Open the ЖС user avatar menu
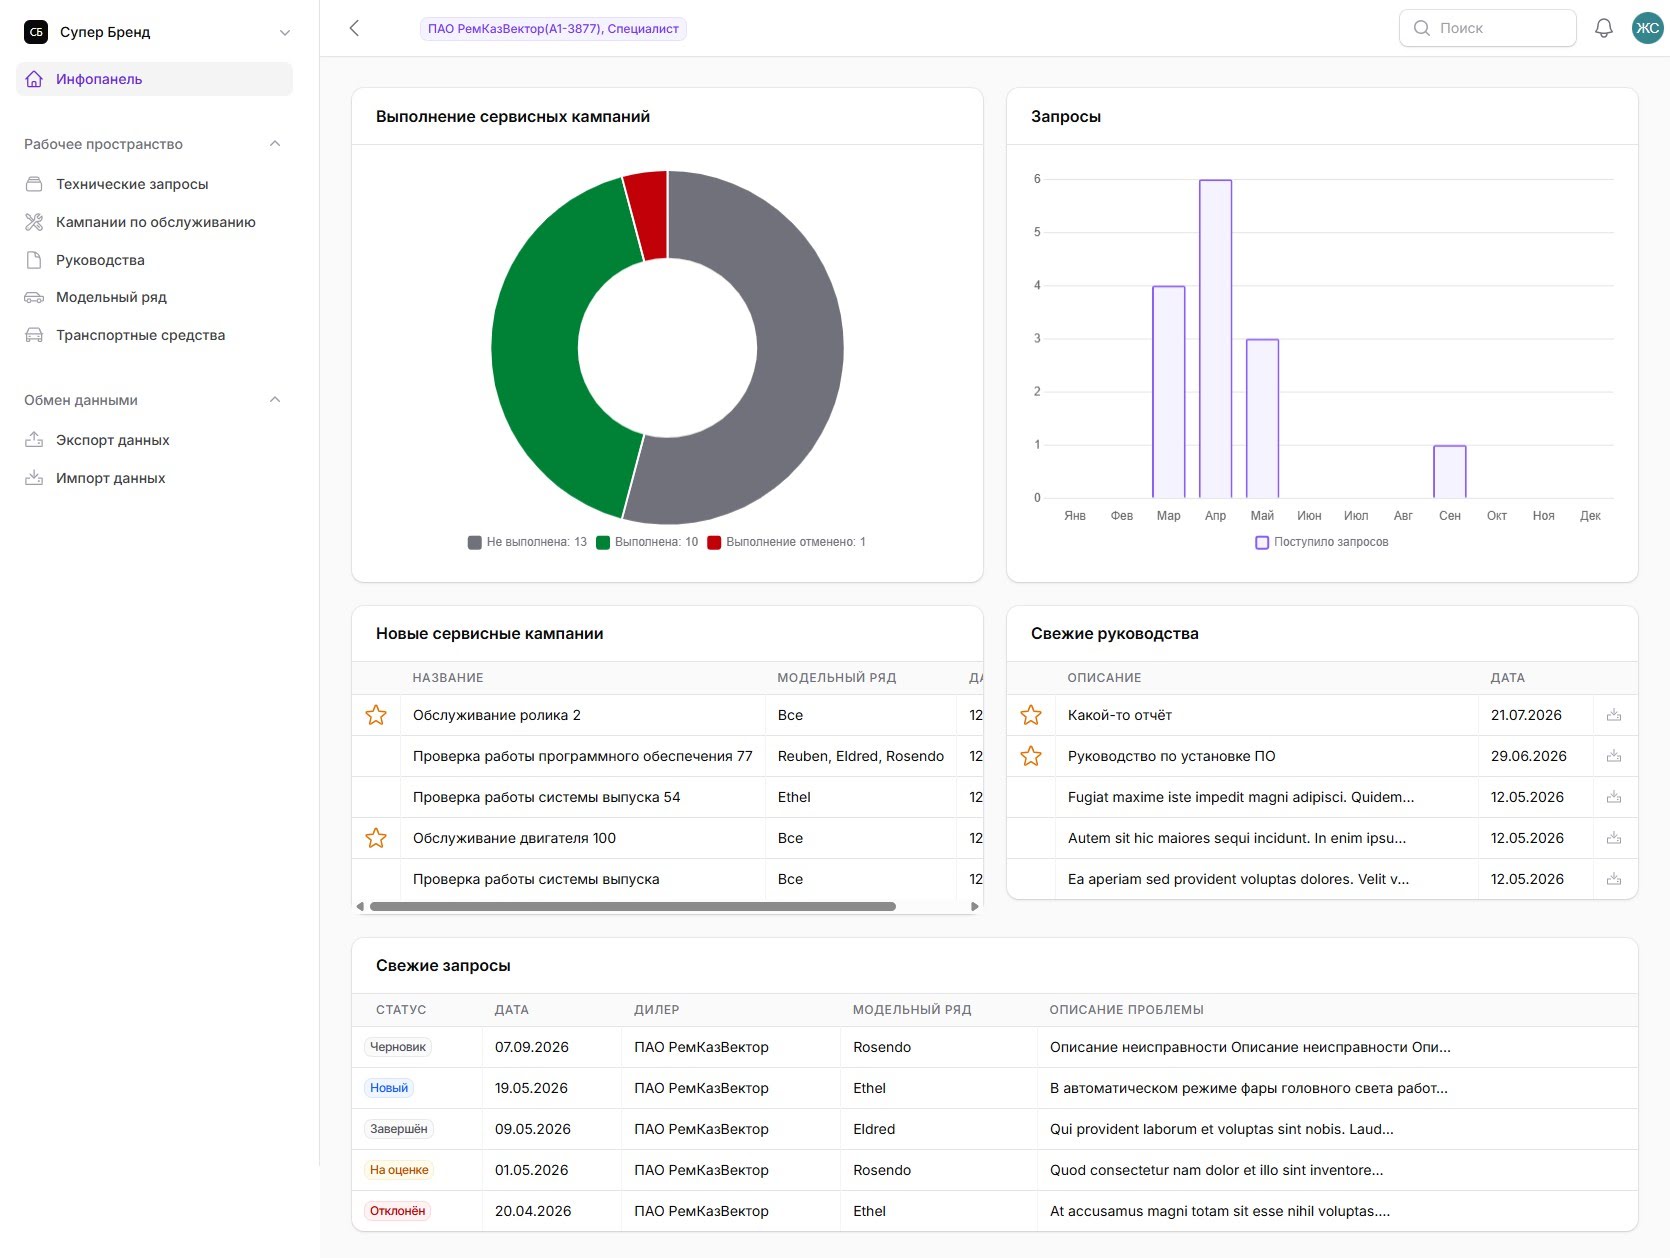The height and width of the screenshot is (1258, 1670). [1647, 28]
